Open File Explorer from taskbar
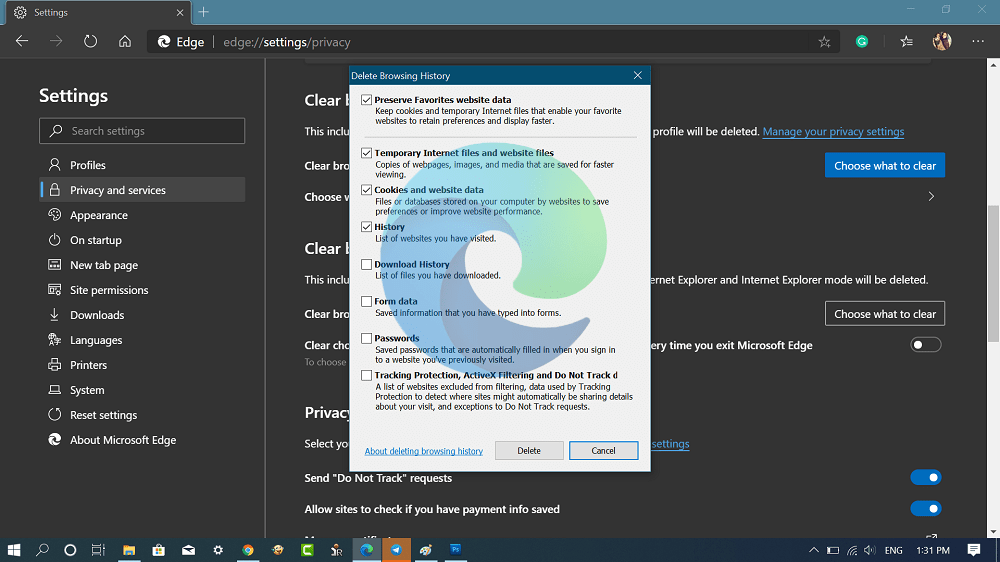This screenshot has height=562, width=1000. (x=129, y=550)
